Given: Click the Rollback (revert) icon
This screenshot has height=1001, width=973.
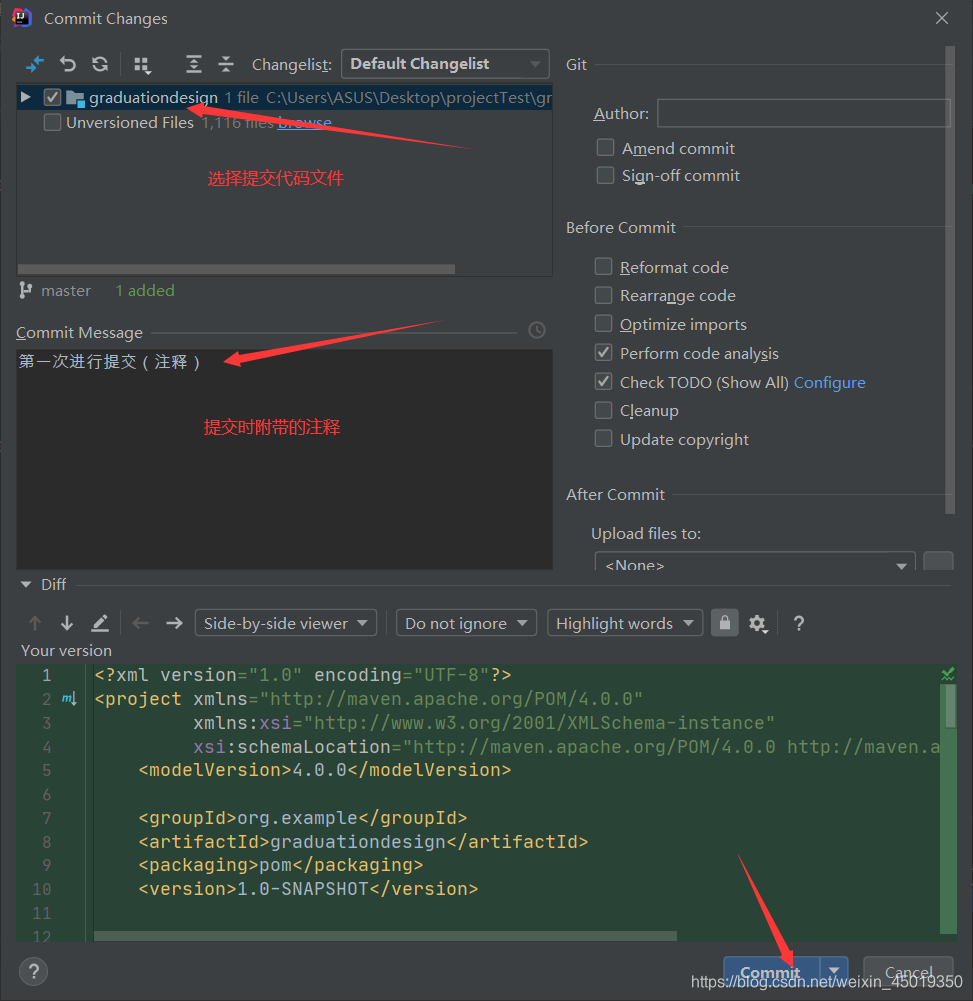Looking at the screenshot, I should [68, 64].
